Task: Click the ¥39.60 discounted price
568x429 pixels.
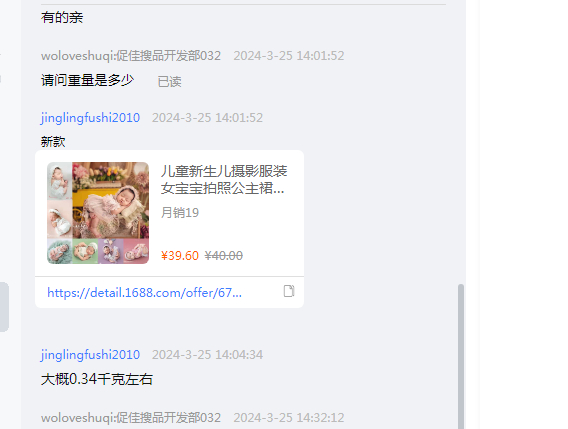Action: (x=180, y=256)
